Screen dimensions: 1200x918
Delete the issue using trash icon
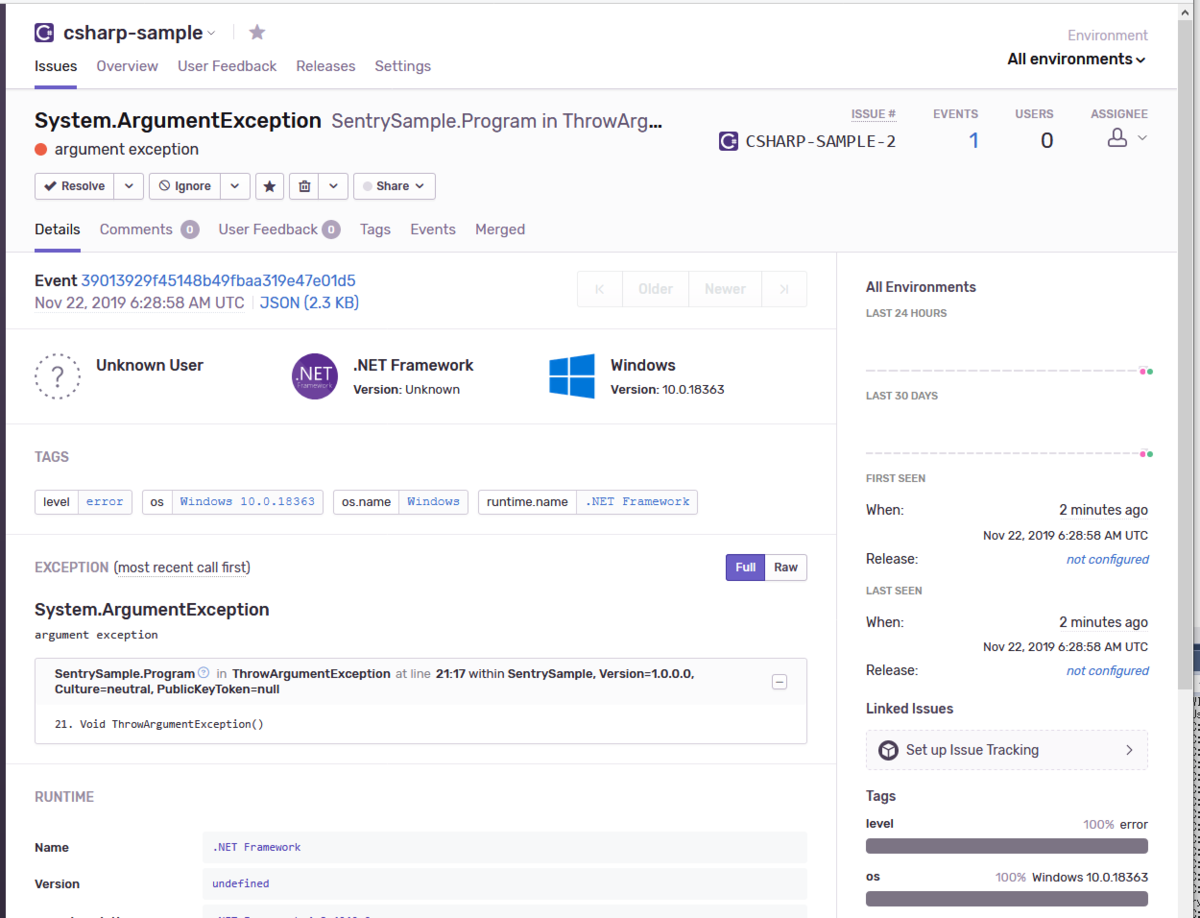[305, 186]
